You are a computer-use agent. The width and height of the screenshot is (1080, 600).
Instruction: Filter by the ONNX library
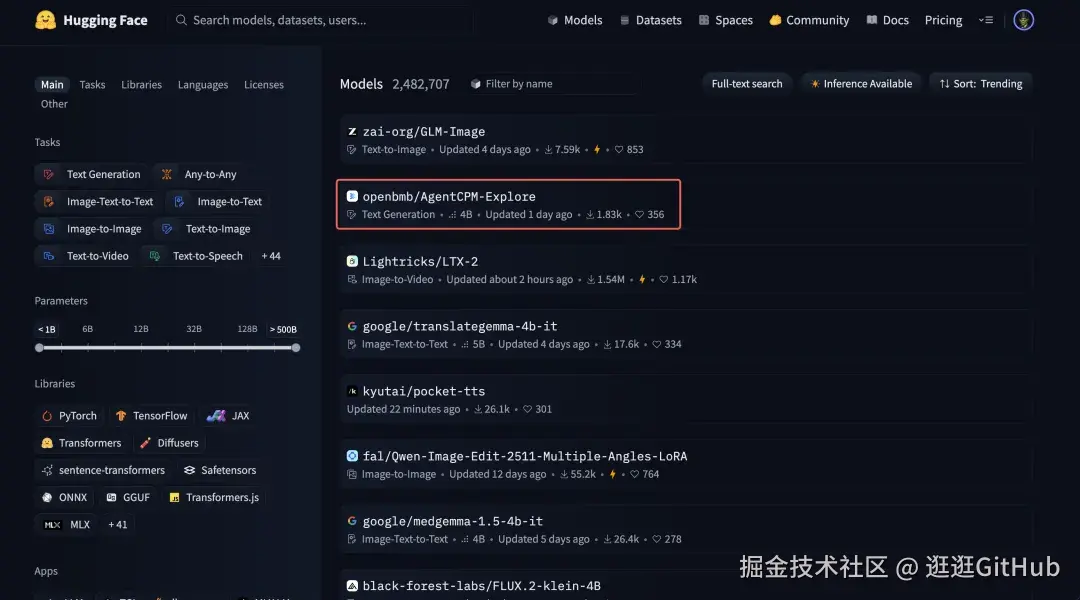click(64, 497)
